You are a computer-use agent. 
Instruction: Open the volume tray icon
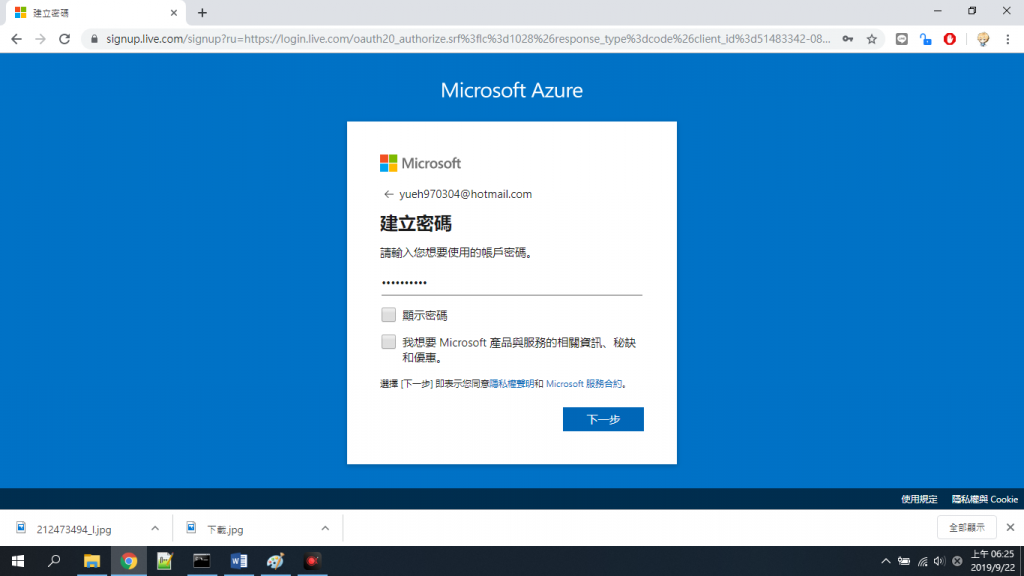click(939, 561)
